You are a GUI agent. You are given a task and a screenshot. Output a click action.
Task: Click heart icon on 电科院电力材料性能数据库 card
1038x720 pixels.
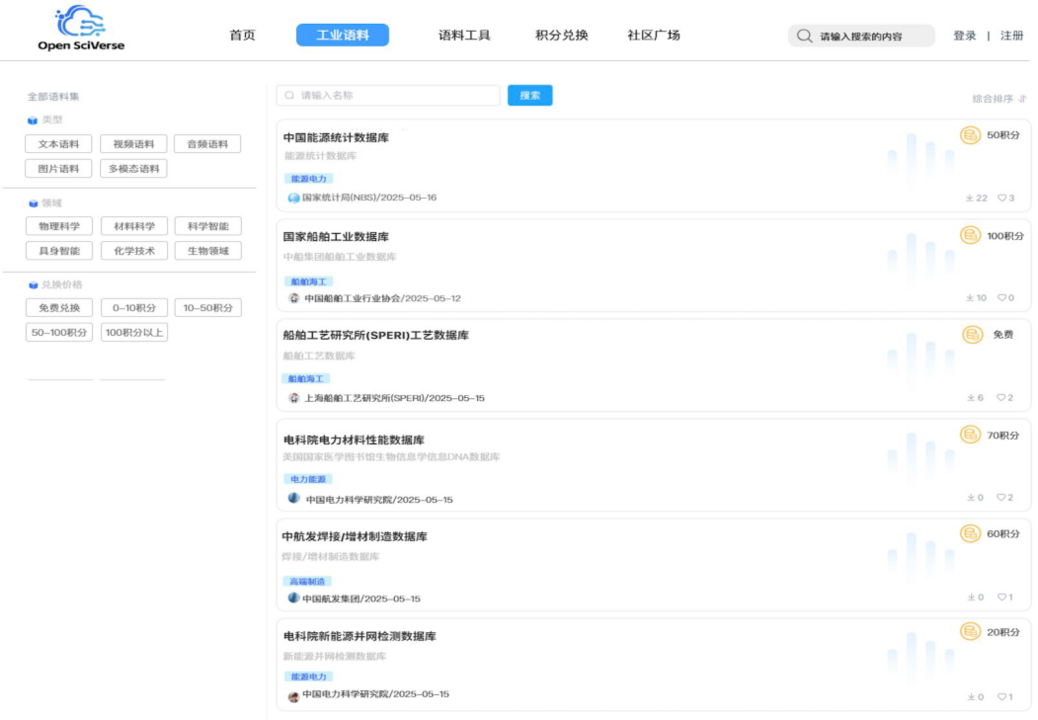1001,498
